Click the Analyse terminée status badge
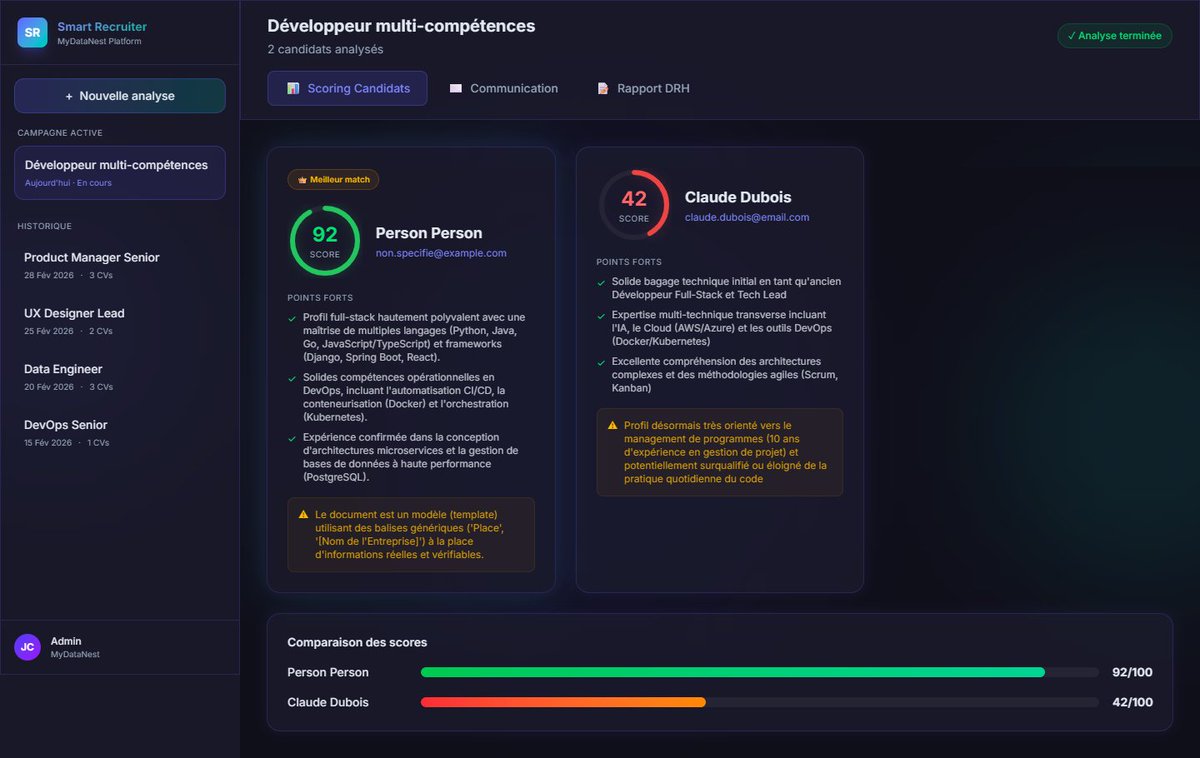The width and height of the screenshot is (1200, 758). [x=1115, y=35]
